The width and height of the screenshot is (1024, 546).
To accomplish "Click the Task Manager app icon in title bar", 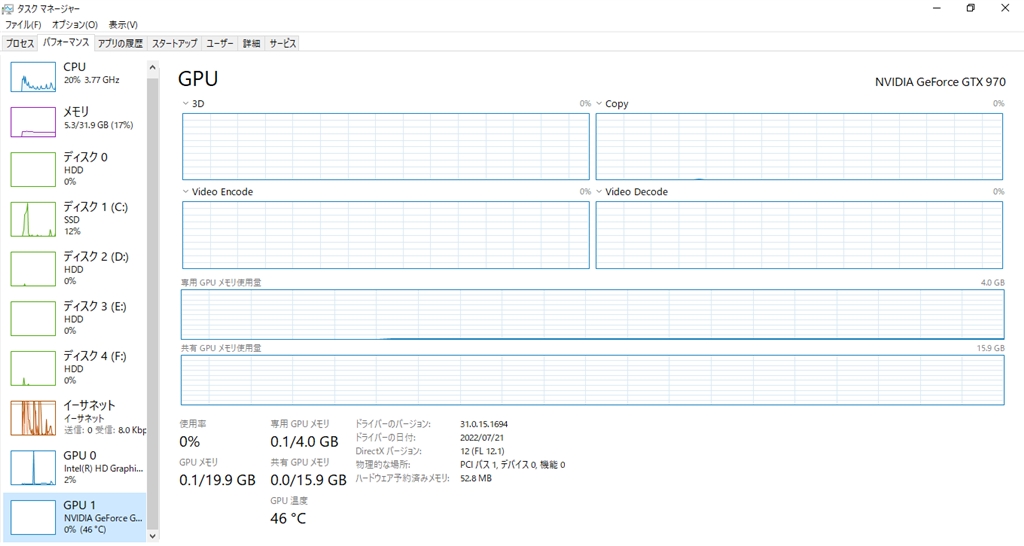I will pyautogui.click(x=9, y=8).
